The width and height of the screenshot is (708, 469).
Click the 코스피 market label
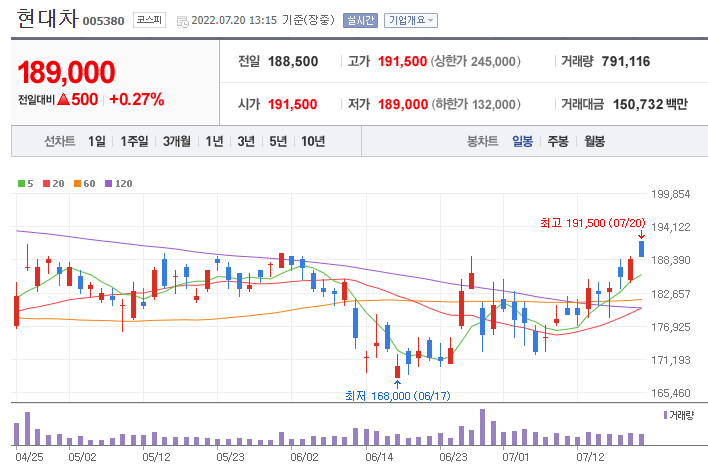pyautogui.click(x=149, y=20)
